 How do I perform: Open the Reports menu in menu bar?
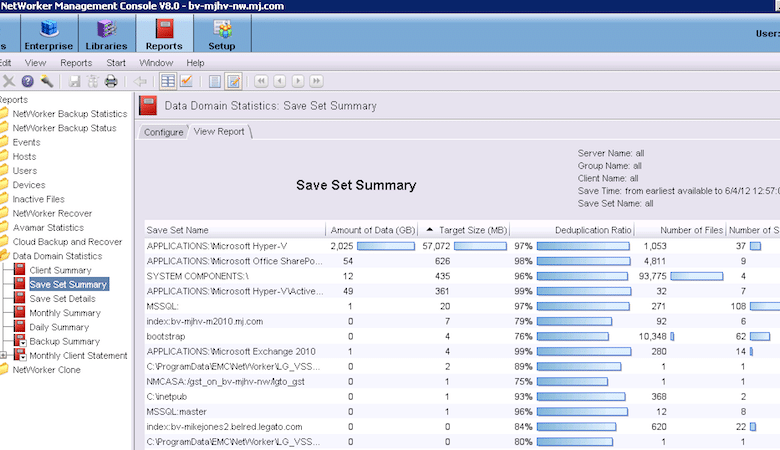[x=76, y=63]
